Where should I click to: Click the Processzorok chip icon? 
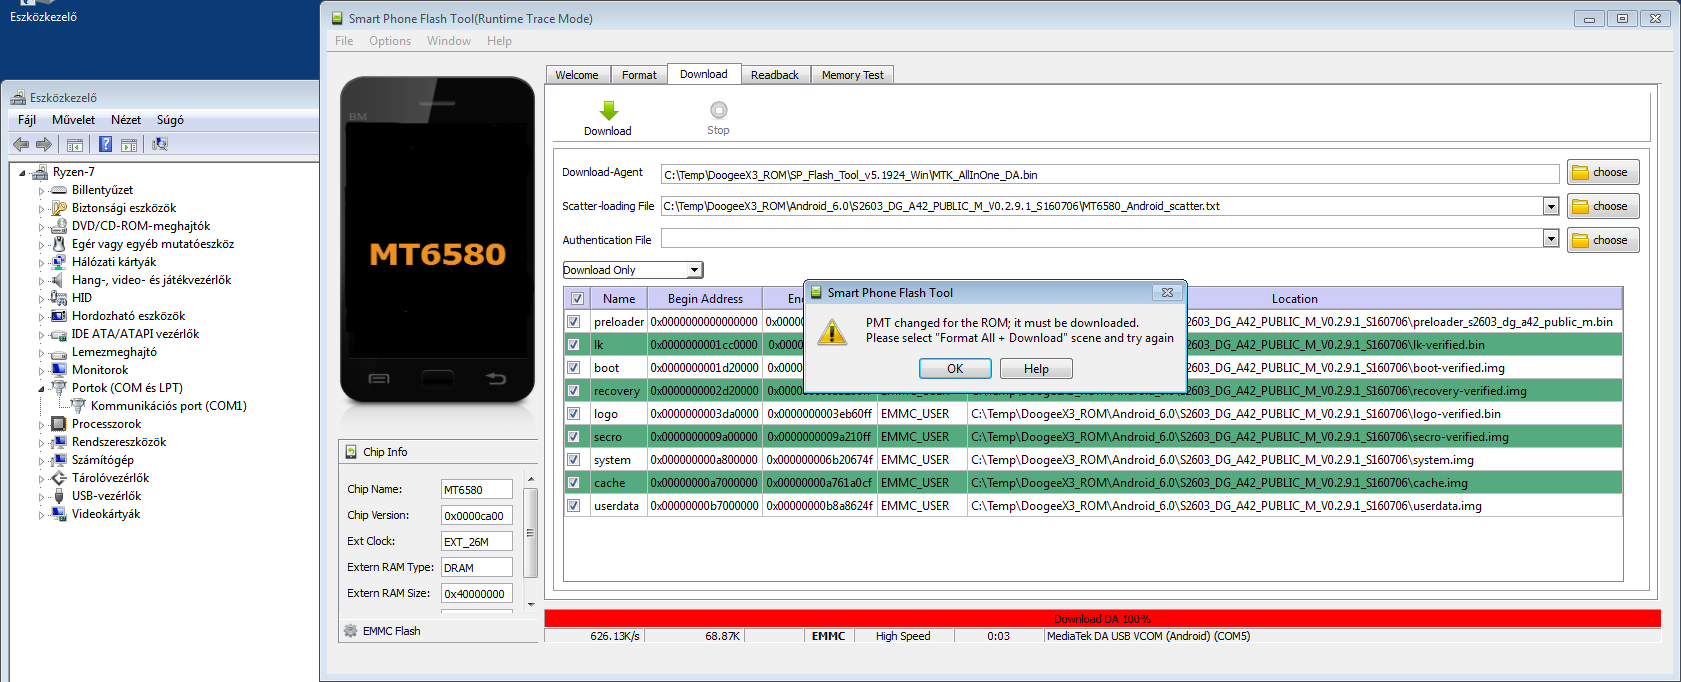point(59,424)
